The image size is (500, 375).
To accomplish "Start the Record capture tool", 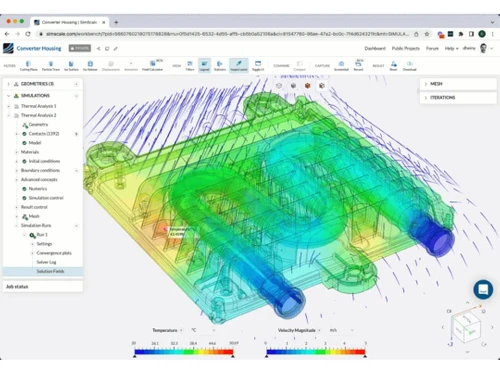I will tap(358, 65).
